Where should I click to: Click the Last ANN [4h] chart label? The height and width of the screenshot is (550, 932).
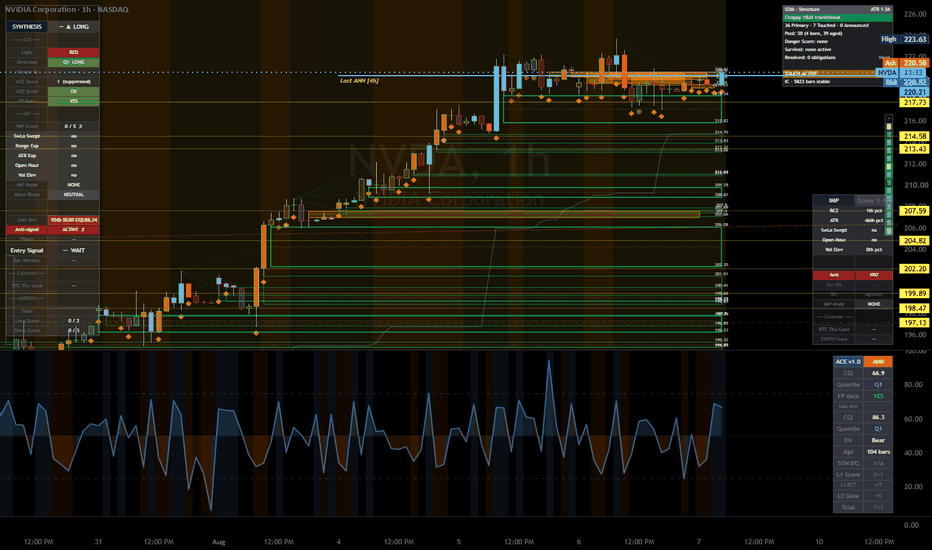359,80
